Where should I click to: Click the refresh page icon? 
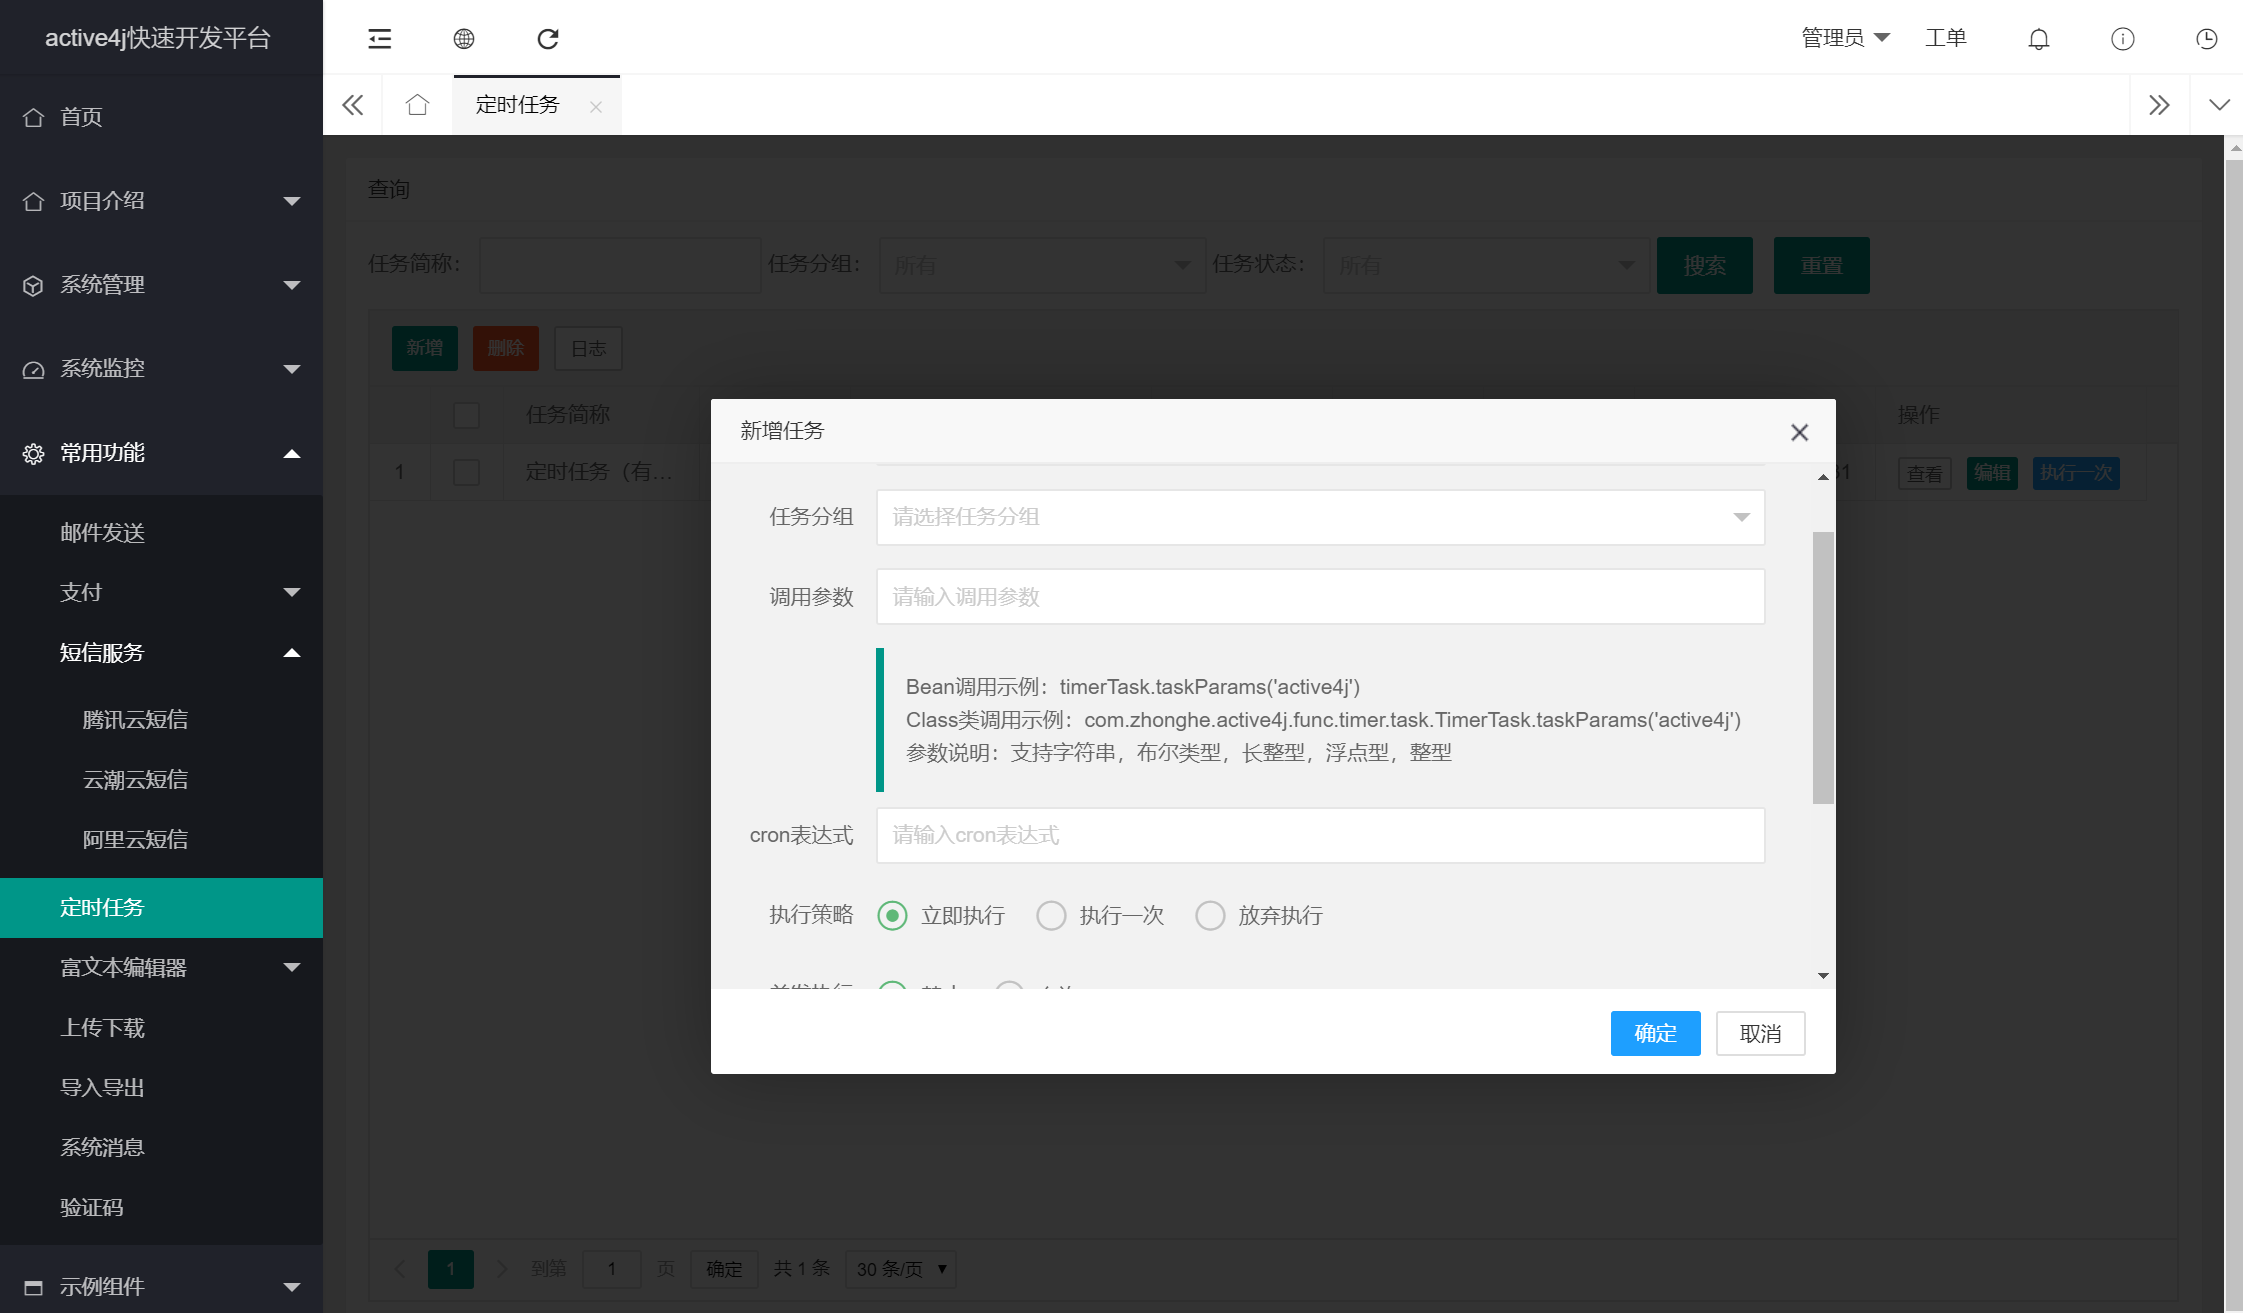(x=548, y=39)
